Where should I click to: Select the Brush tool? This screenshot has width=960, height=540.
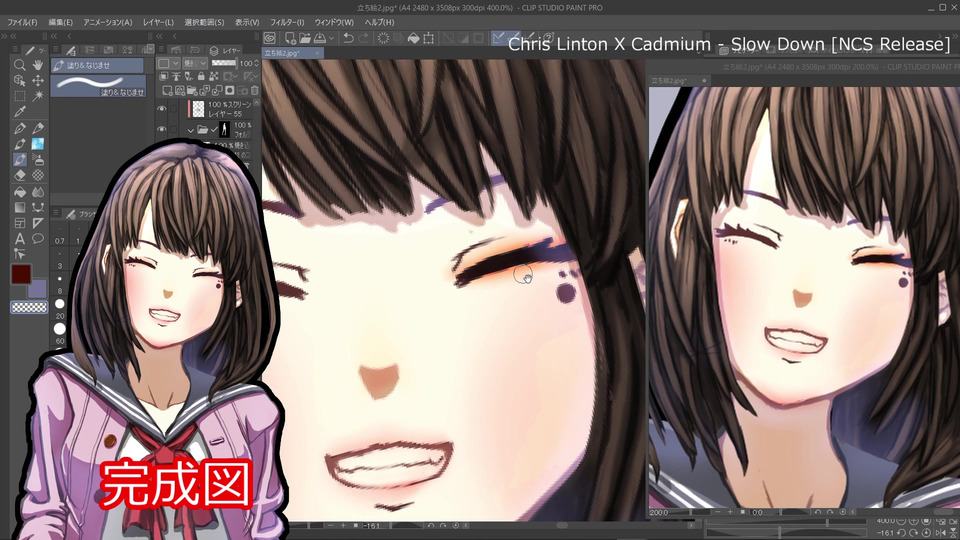click(20, 144)
